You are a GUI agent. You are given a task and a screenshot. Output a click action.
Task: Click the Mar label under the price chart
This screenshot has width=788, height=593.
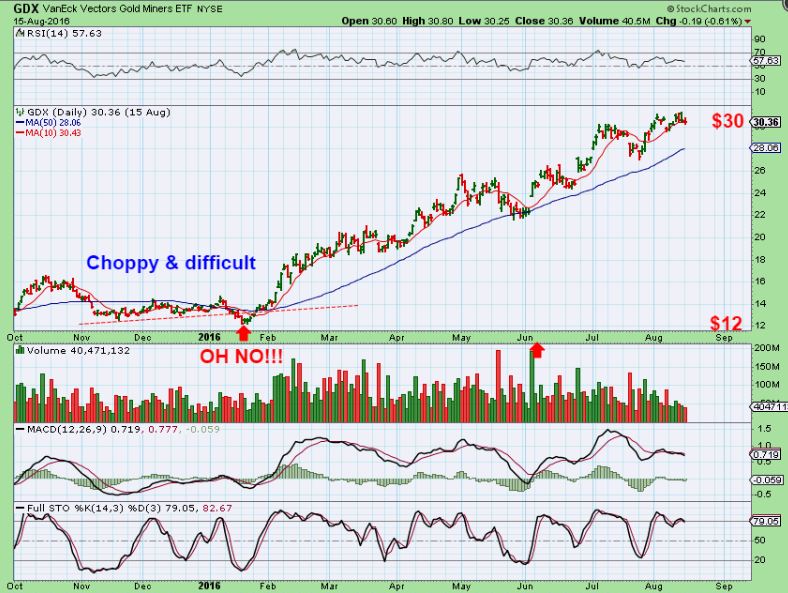click(329, 337)
